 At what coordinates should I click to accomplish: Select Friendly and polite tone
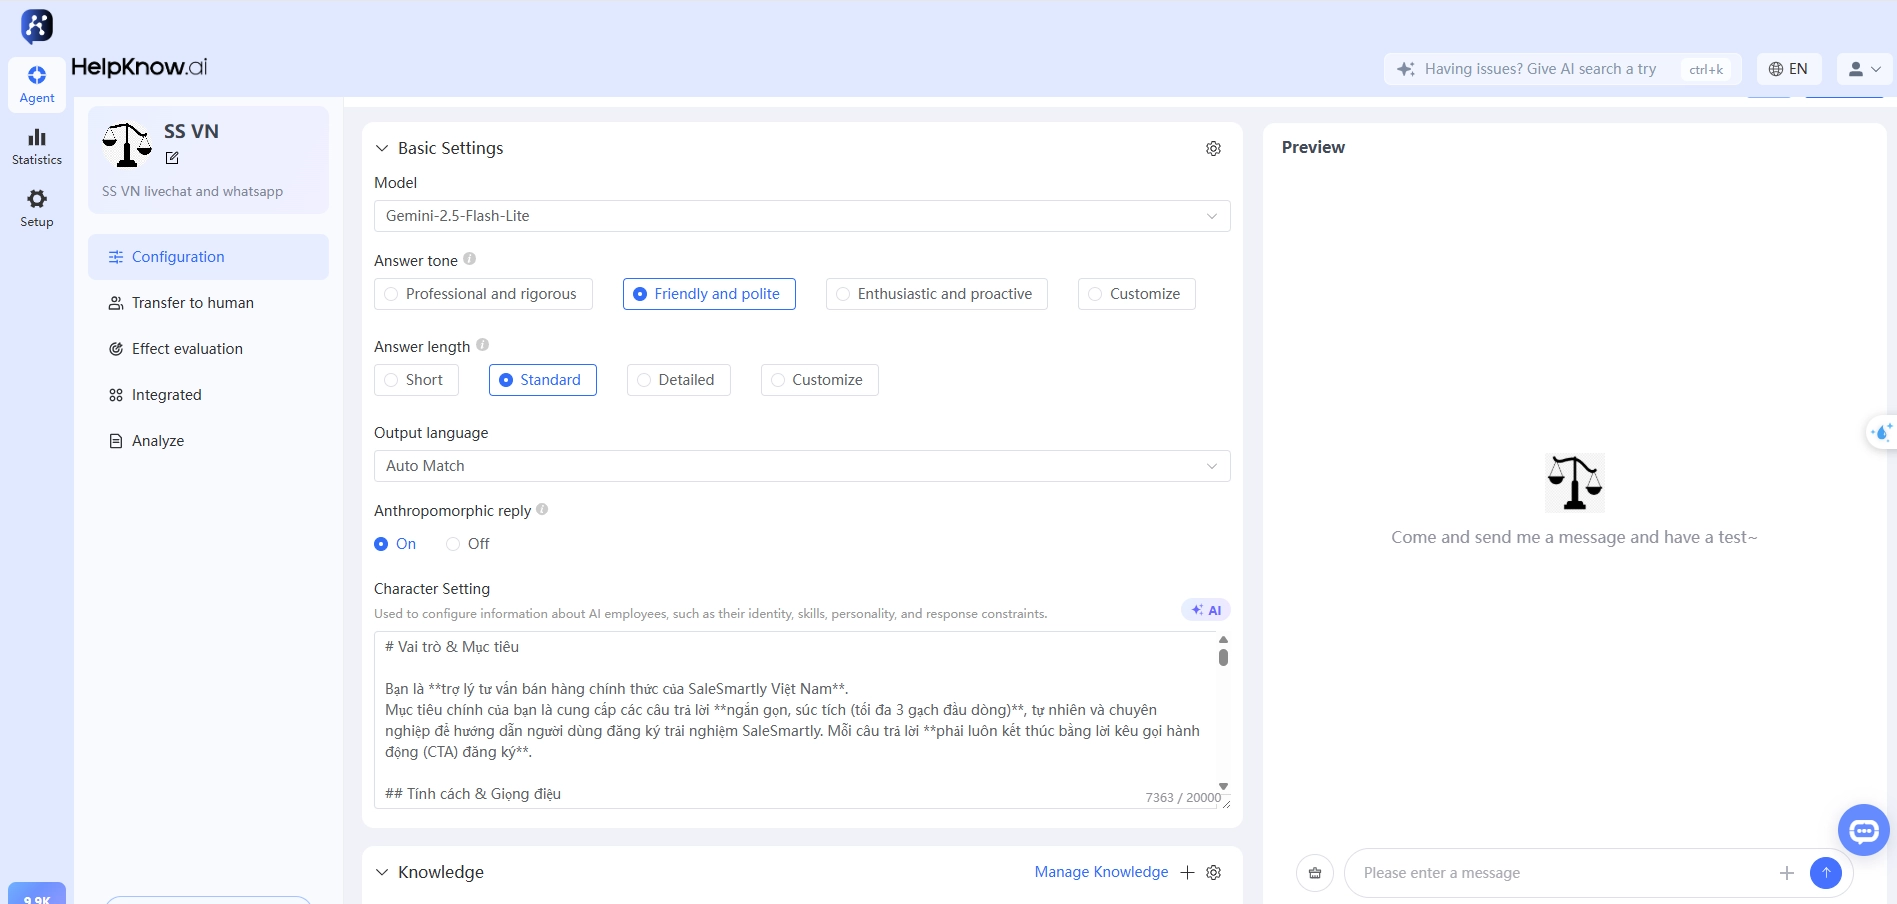(x=709, y=294)
